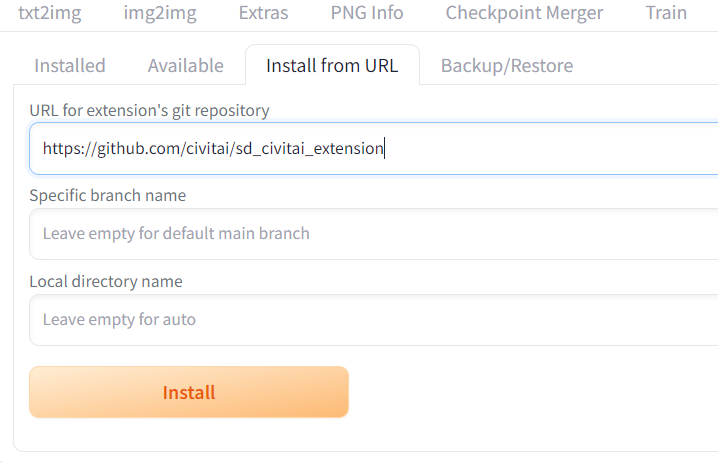Focus the extension git repository URL field
718x463 pixels.
click(550, 149)
